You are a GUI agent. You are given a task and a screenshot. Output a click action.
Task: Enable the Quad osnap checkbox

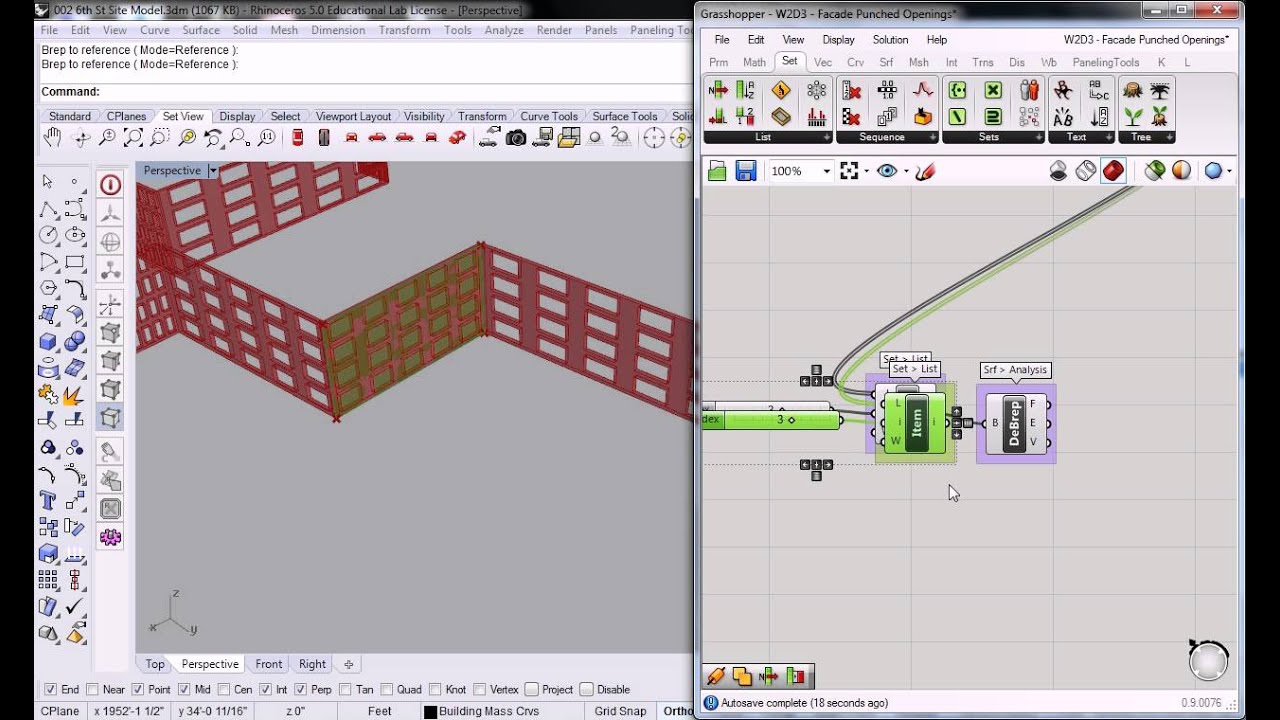pos(387,689)
